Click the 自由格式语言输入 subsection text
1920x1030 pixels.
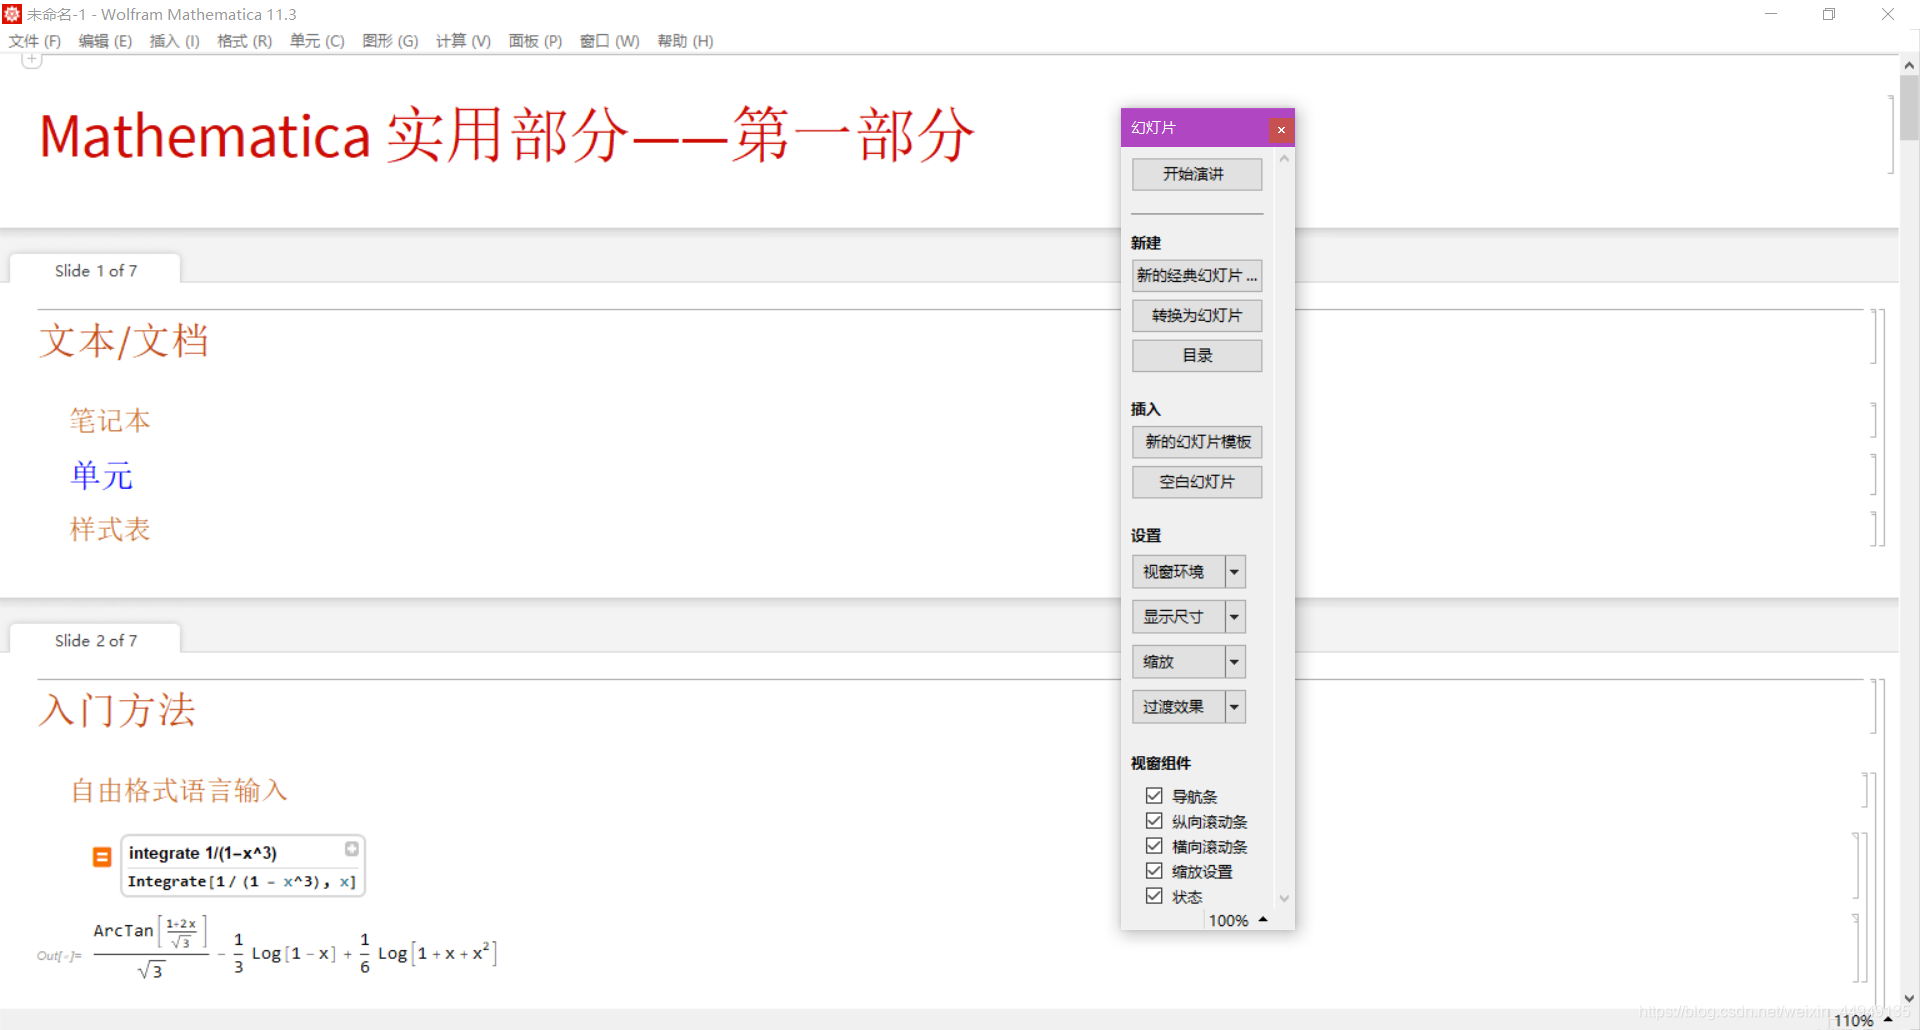[x=179, y=790]
